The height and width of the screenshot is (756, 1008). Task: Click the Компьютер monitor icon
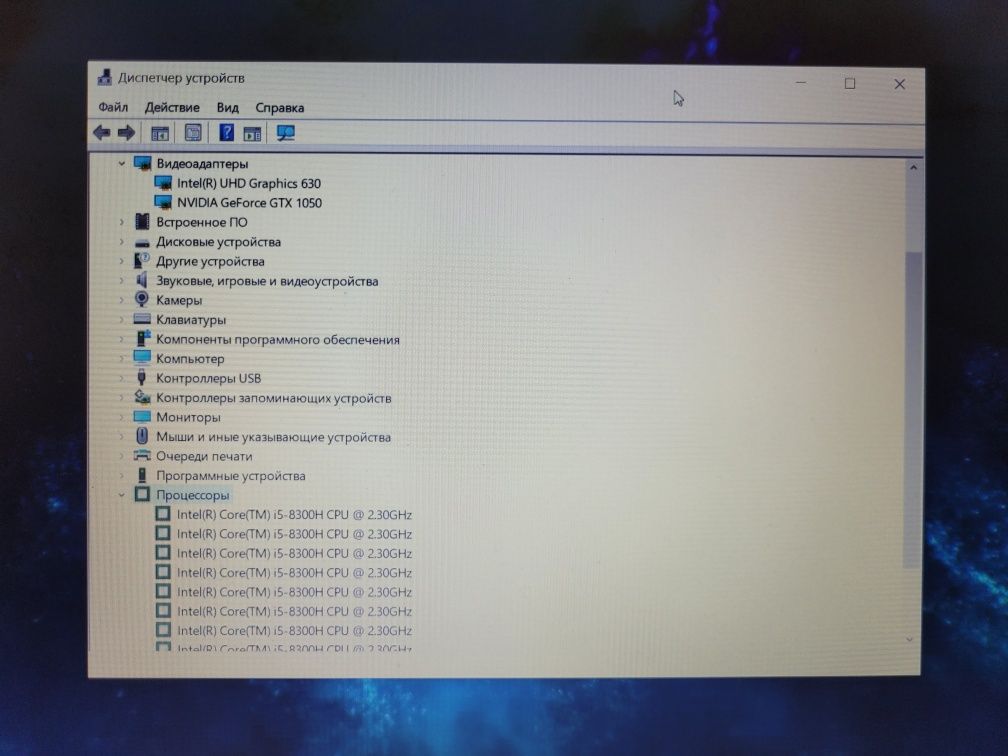tap(142, 358)
